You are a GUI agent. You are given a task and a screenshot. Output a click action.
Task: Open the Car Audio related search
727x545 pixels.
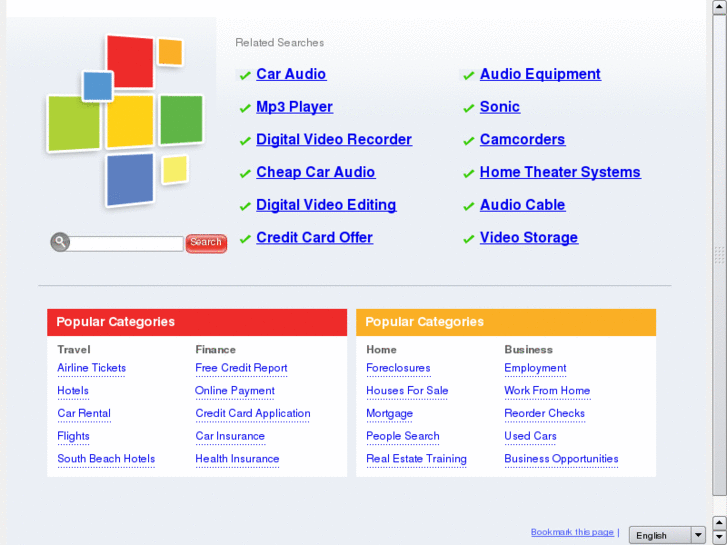tap(291, 74)
